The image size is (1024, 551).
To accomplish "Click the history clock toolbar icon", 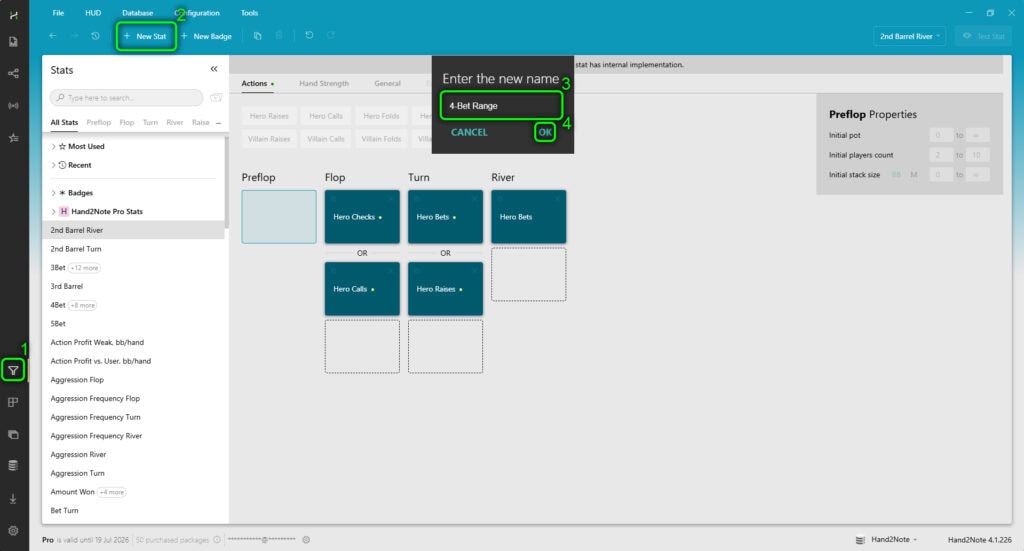I will pyautogui.click(x=95, y=36).
